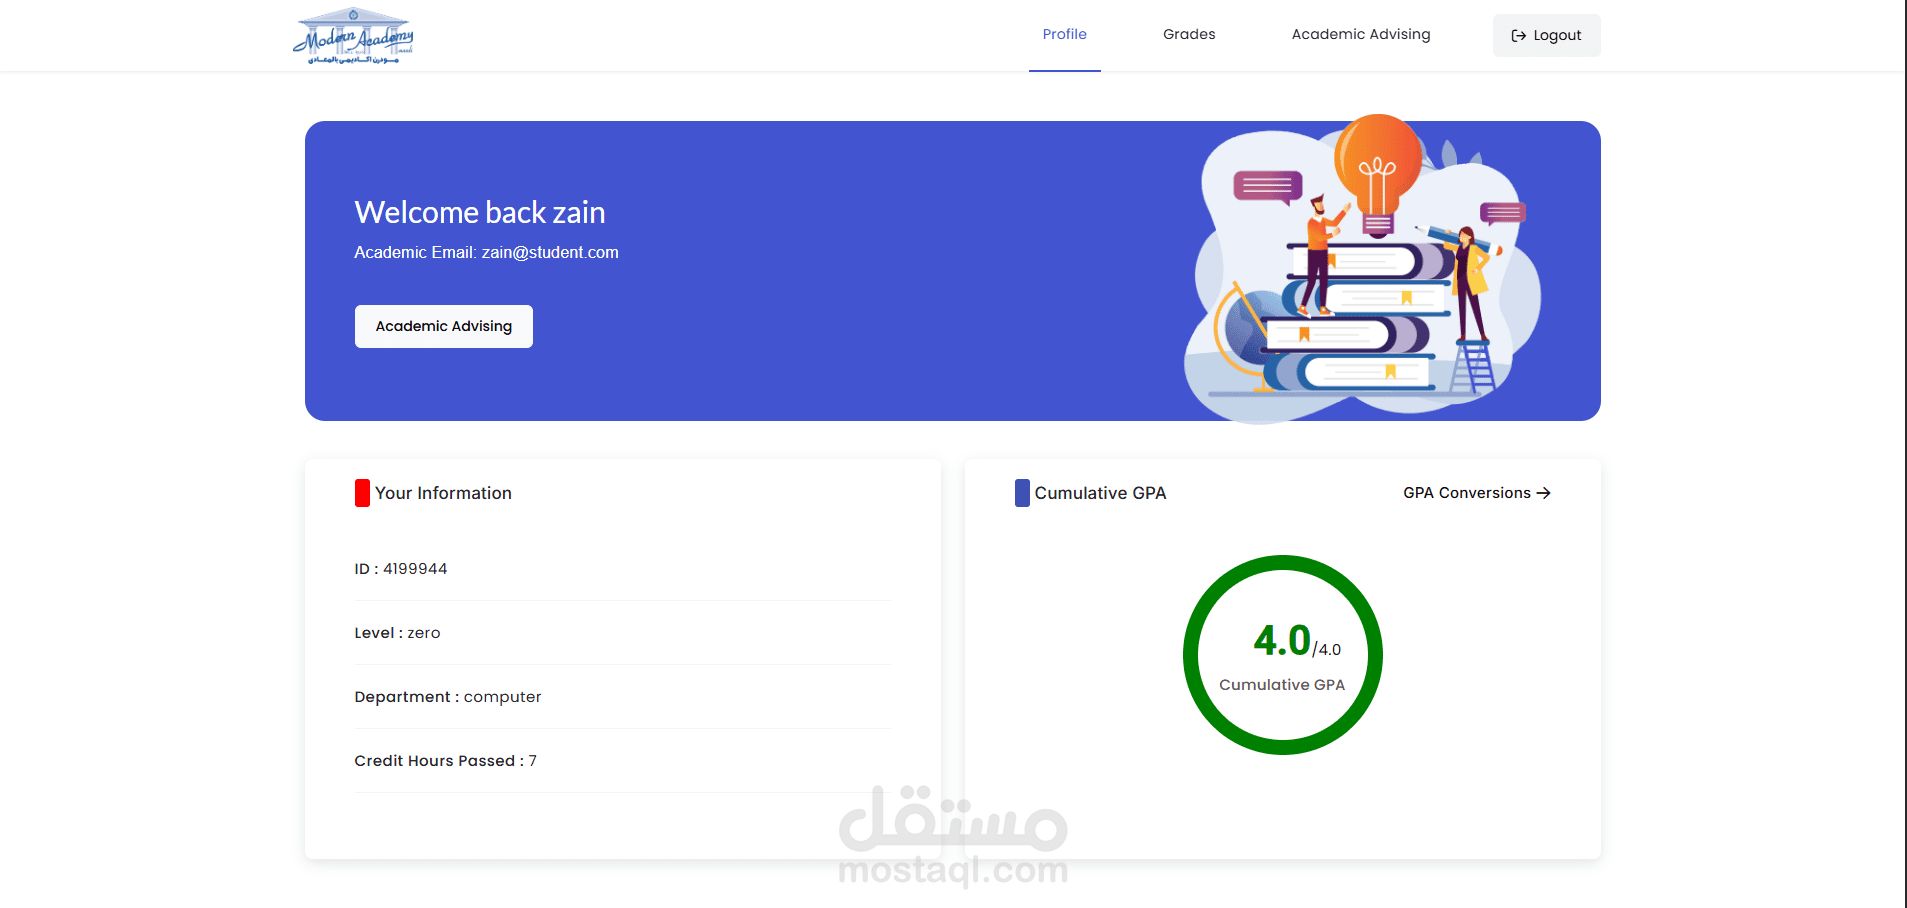Log out using the Logout button

[1547, 35]
